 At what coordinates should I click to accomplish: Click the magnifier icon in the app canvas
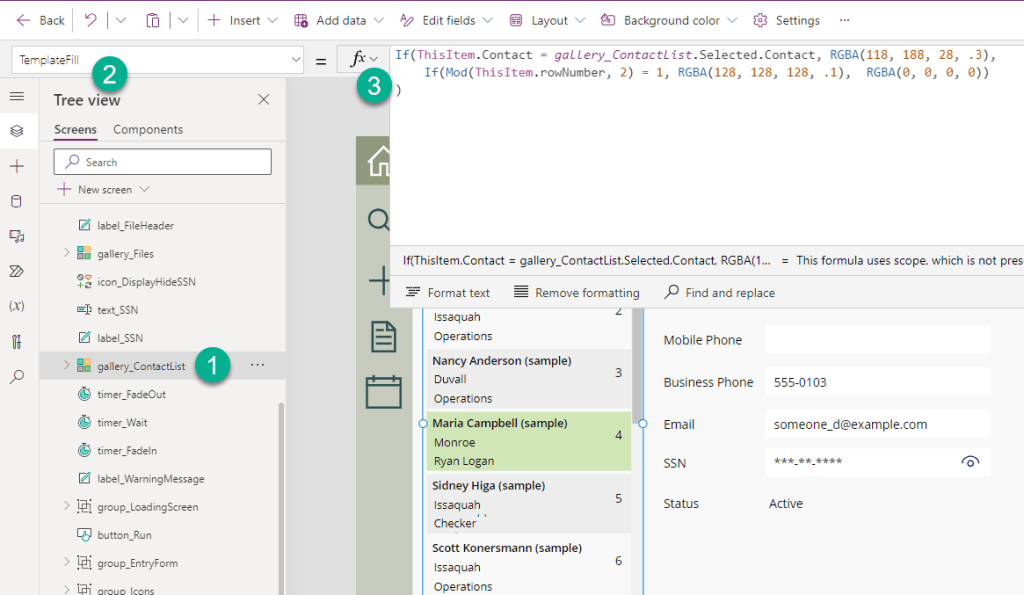click(x=379, y=219)
